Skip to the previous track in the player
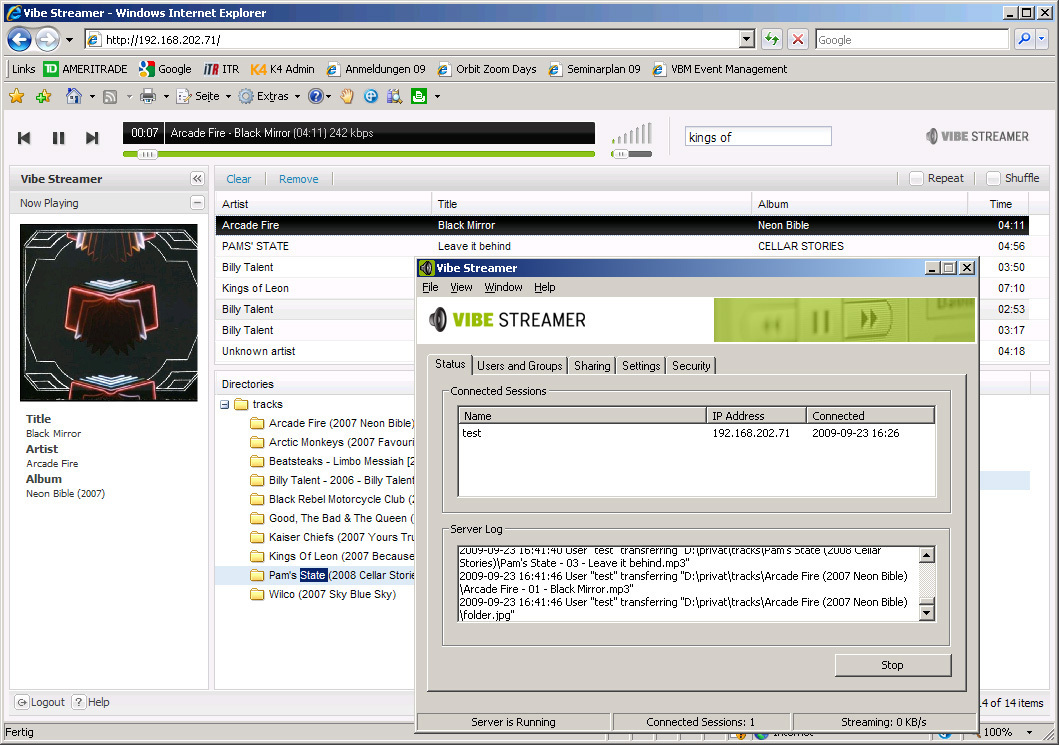This screenshot has width=1059, height=745. 24,138
